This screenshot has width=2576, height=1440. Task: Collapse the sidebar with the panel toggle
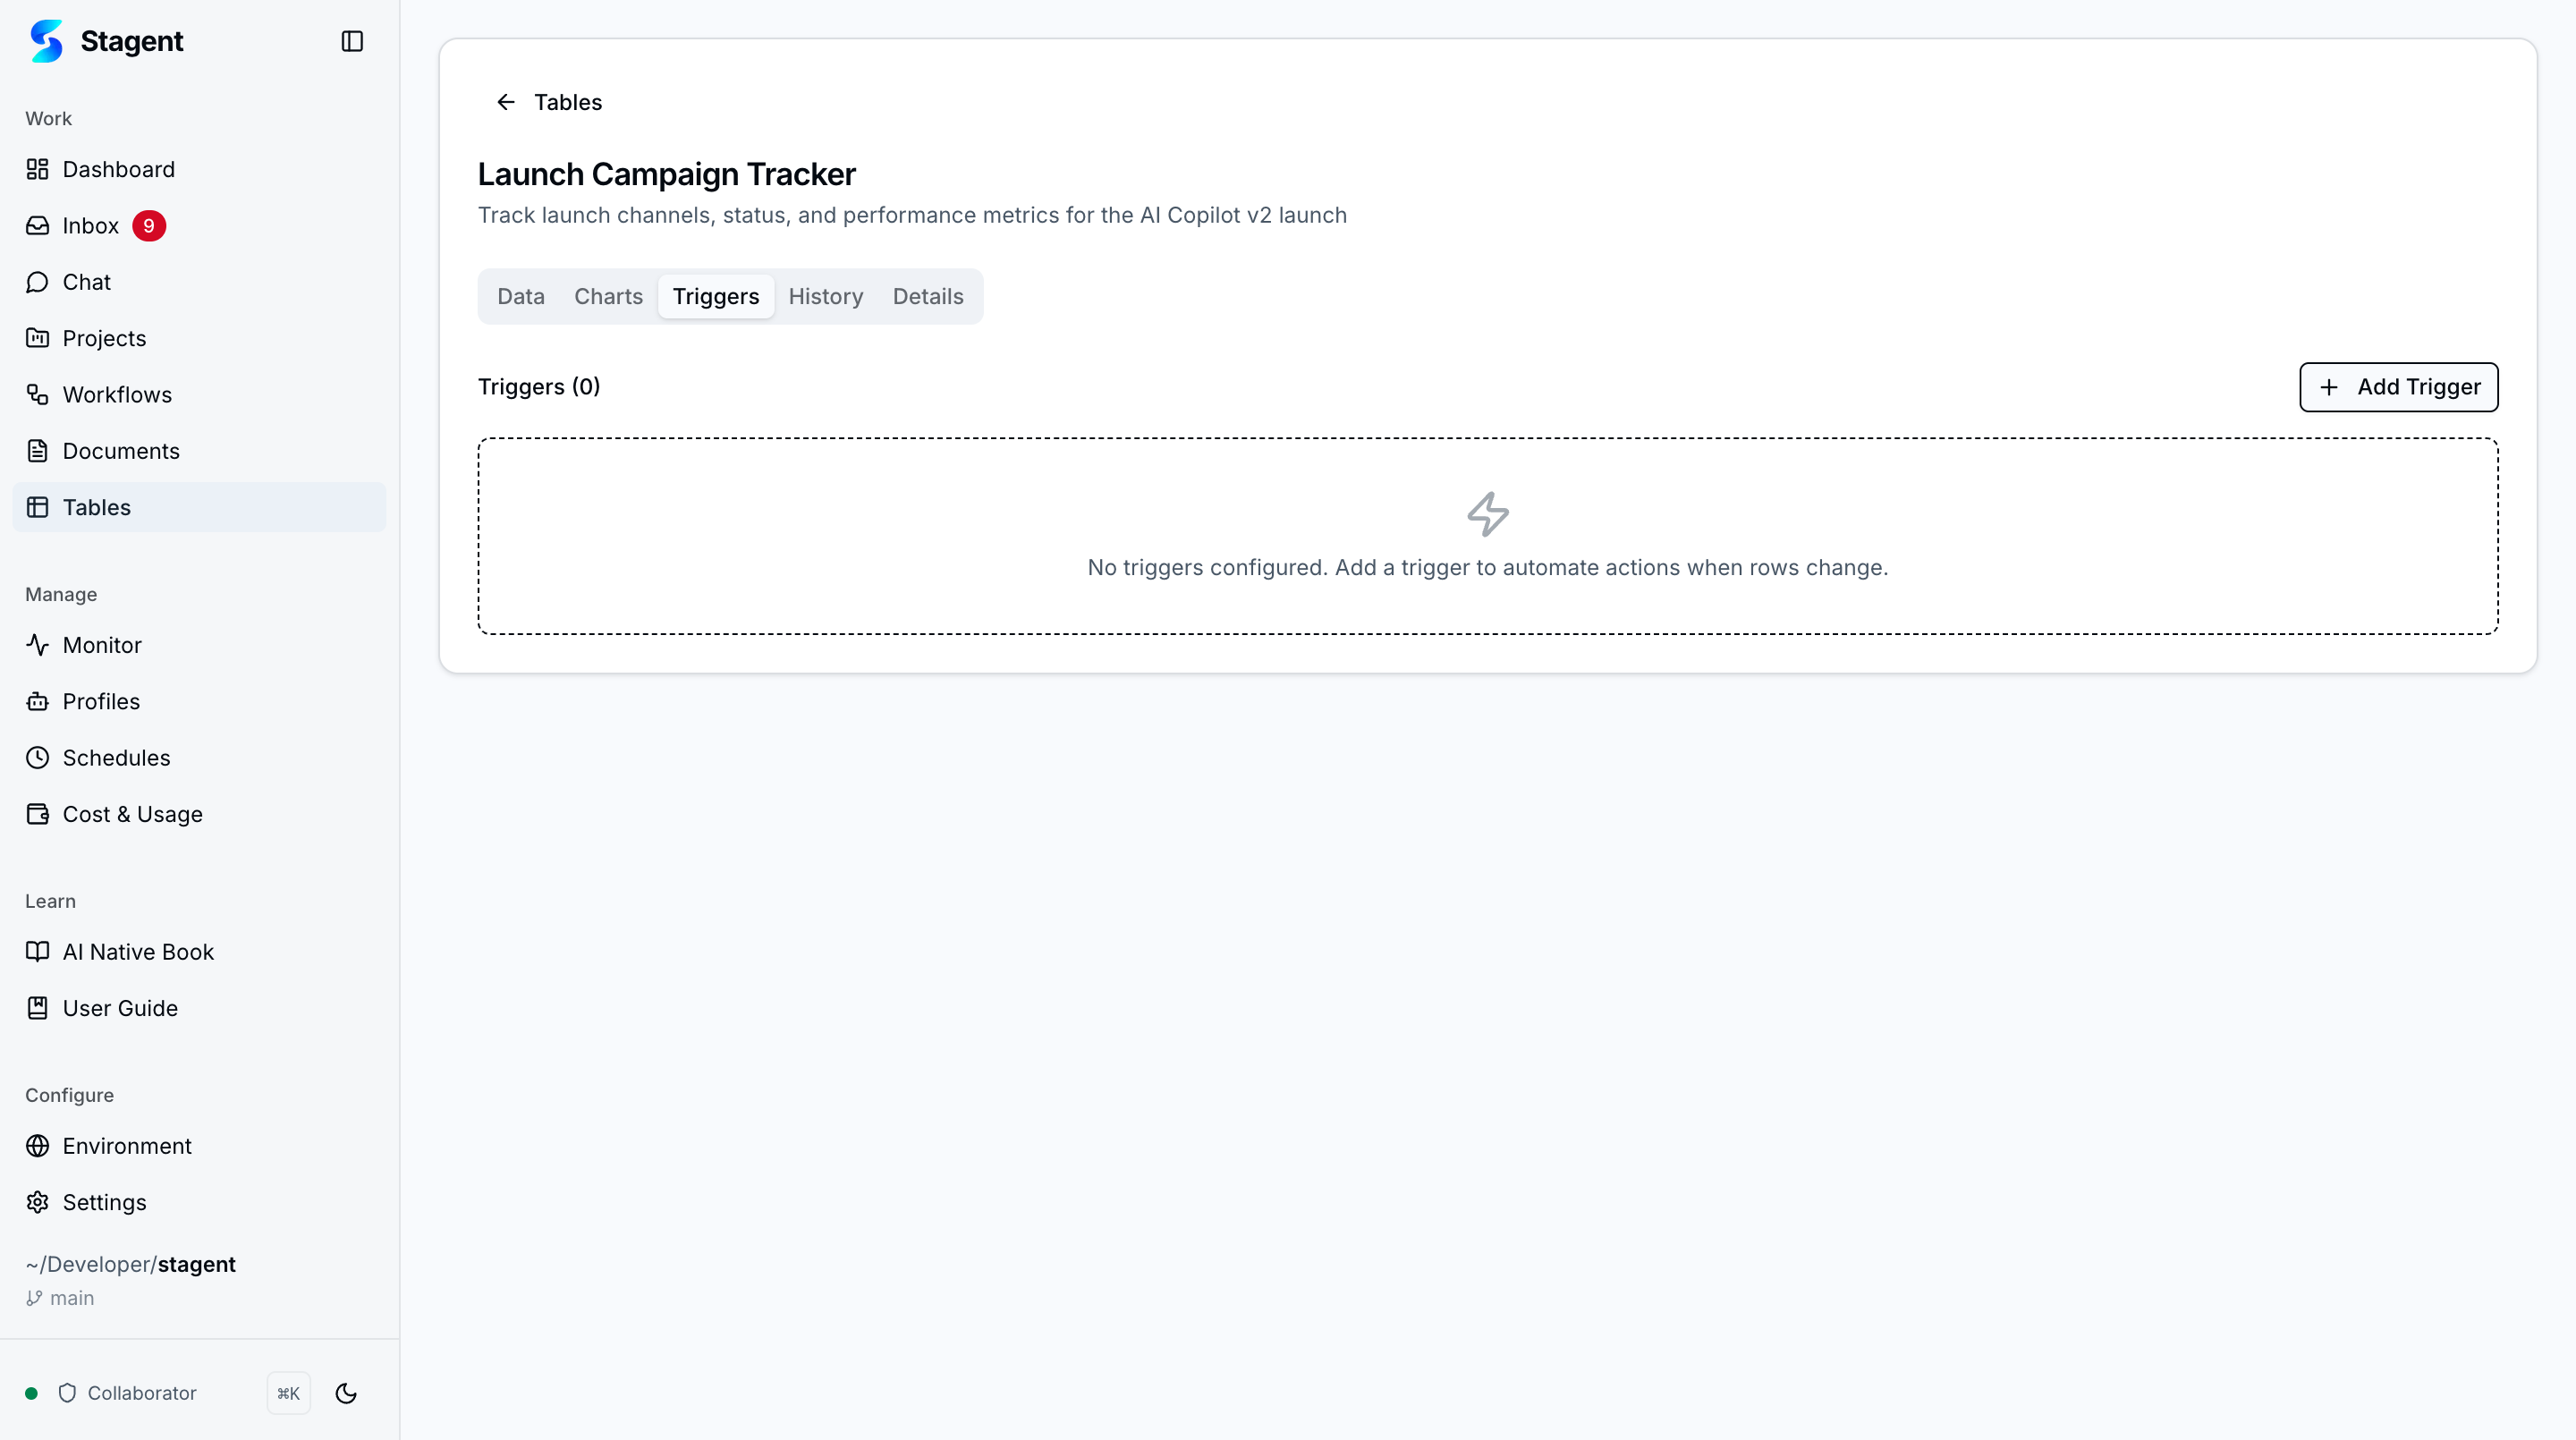[352, 41]
